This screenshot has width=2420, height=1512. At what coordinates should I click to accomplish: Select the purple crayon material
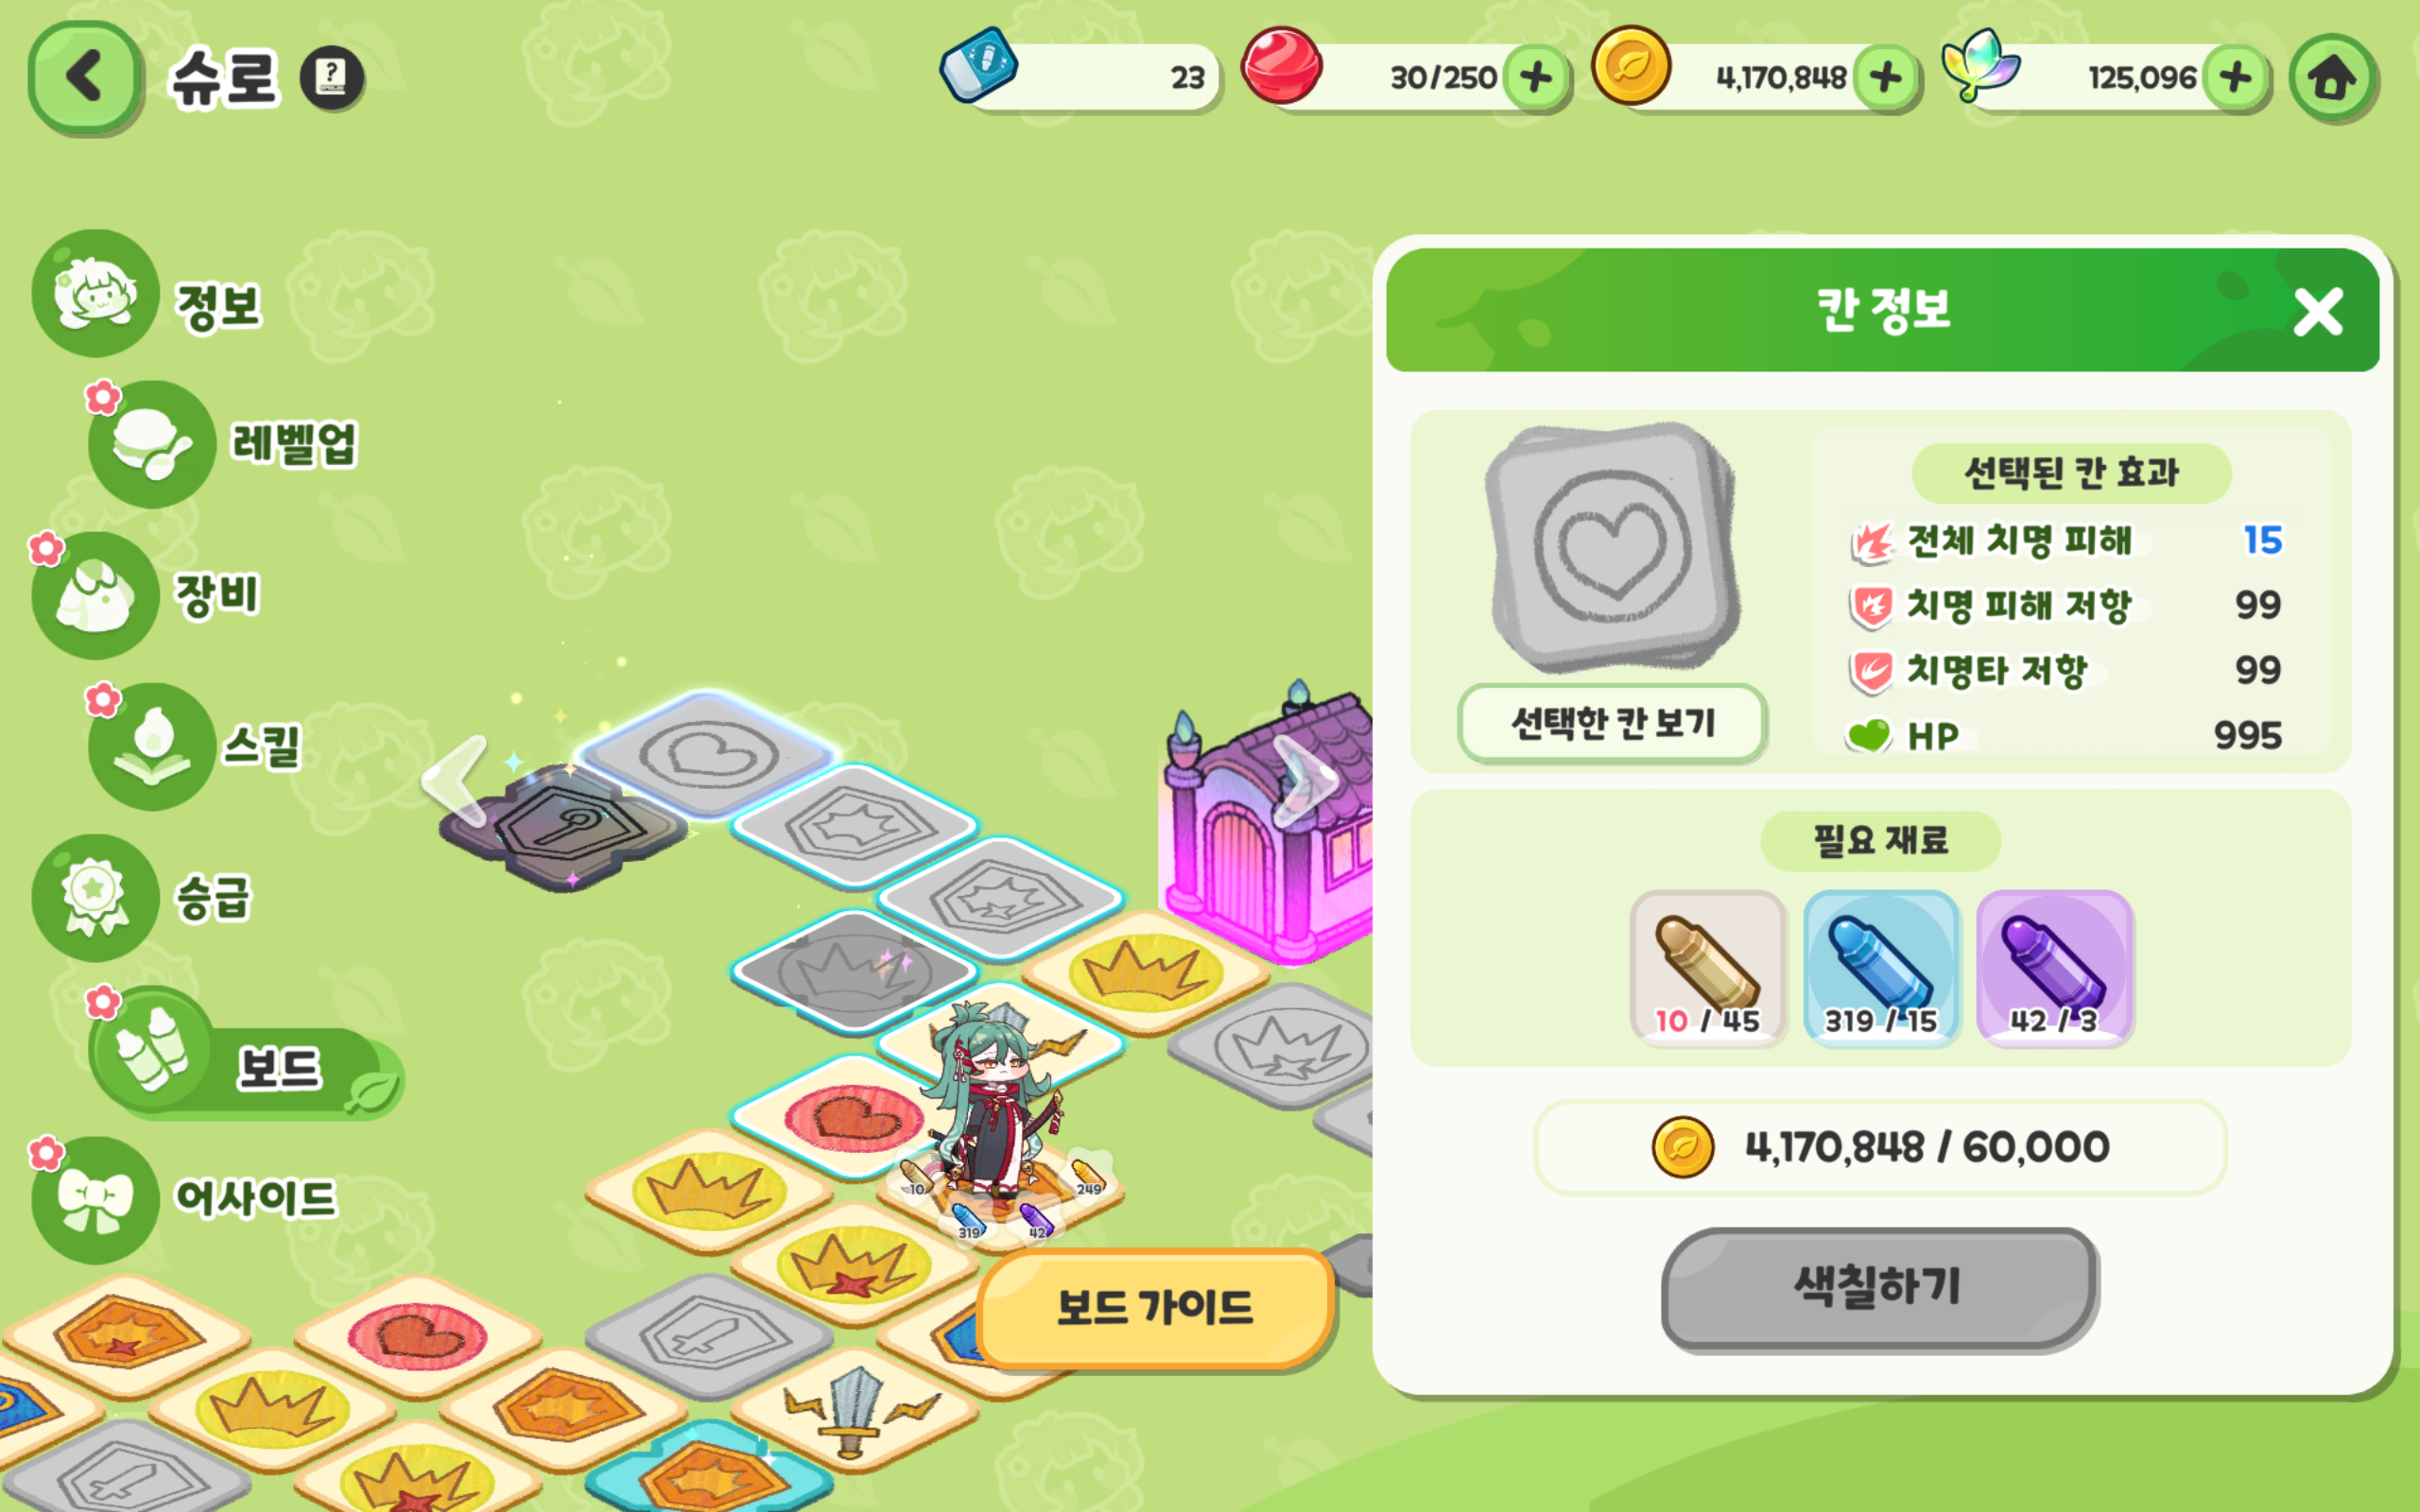tap(2055, 968)
